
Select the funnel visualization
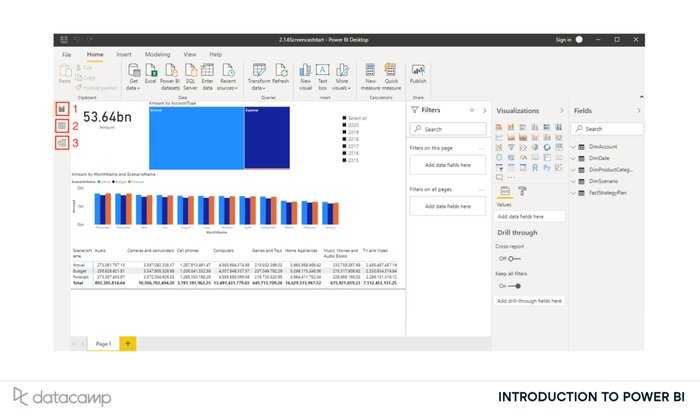coord(511,147)
